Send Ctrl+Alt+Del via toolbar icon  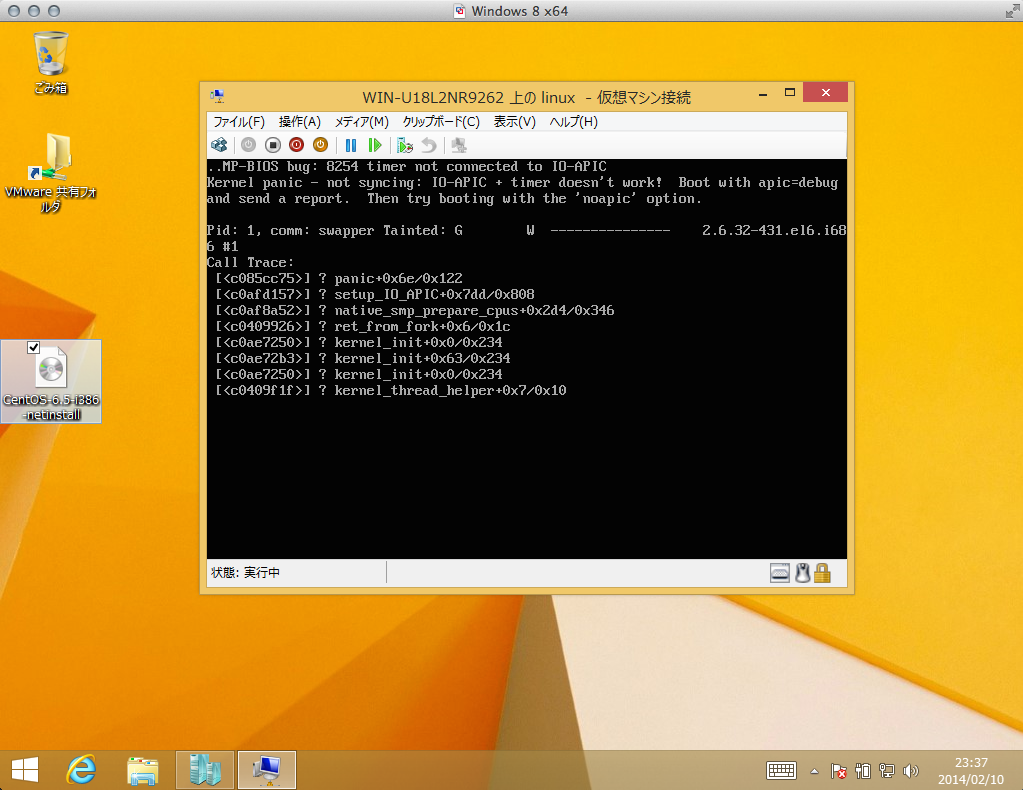tap(219, 145)
